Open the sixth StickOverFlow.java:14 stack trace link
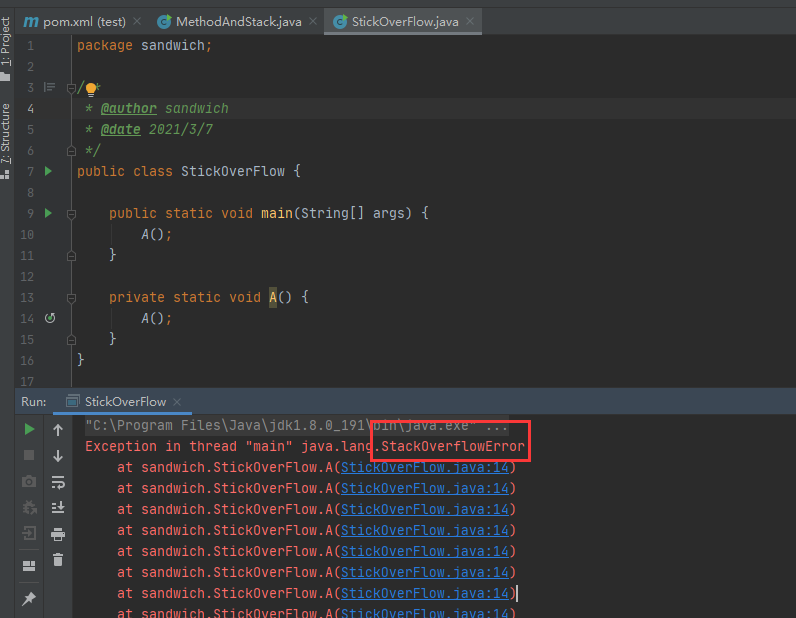Screen dimensions: 796x618 click(x=424, y=572)
